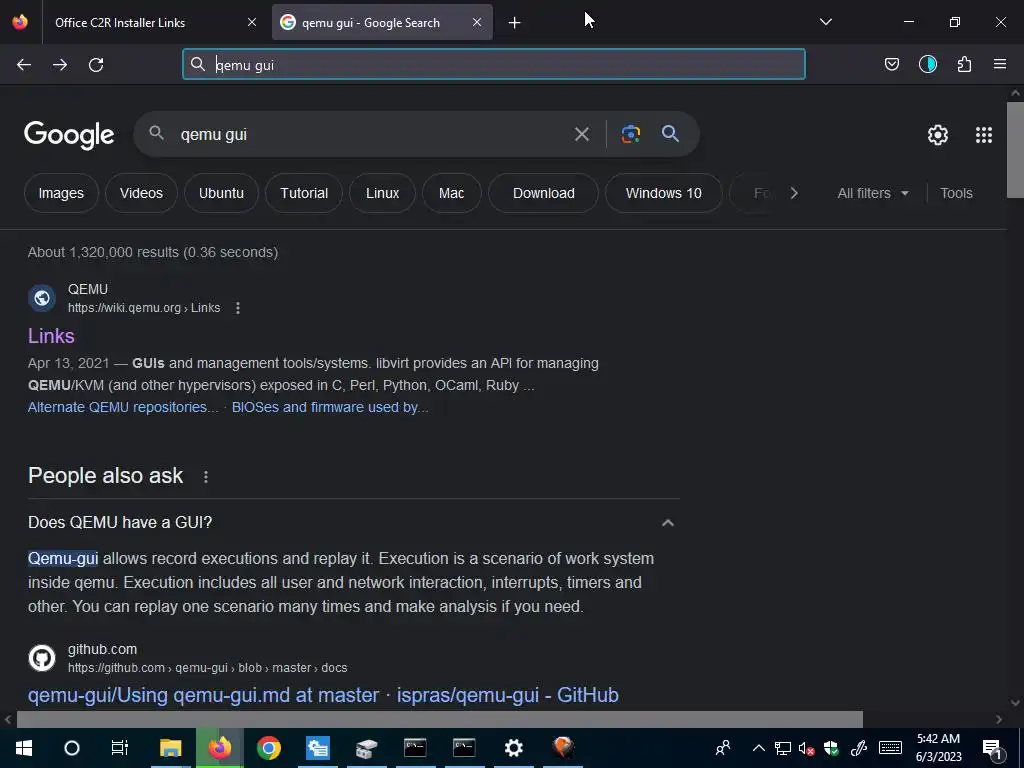The width and height of the screenshot is (1024, 768).
Task: Close the Office C2R Installer Links tab
Action: click(x=252, y=22)
